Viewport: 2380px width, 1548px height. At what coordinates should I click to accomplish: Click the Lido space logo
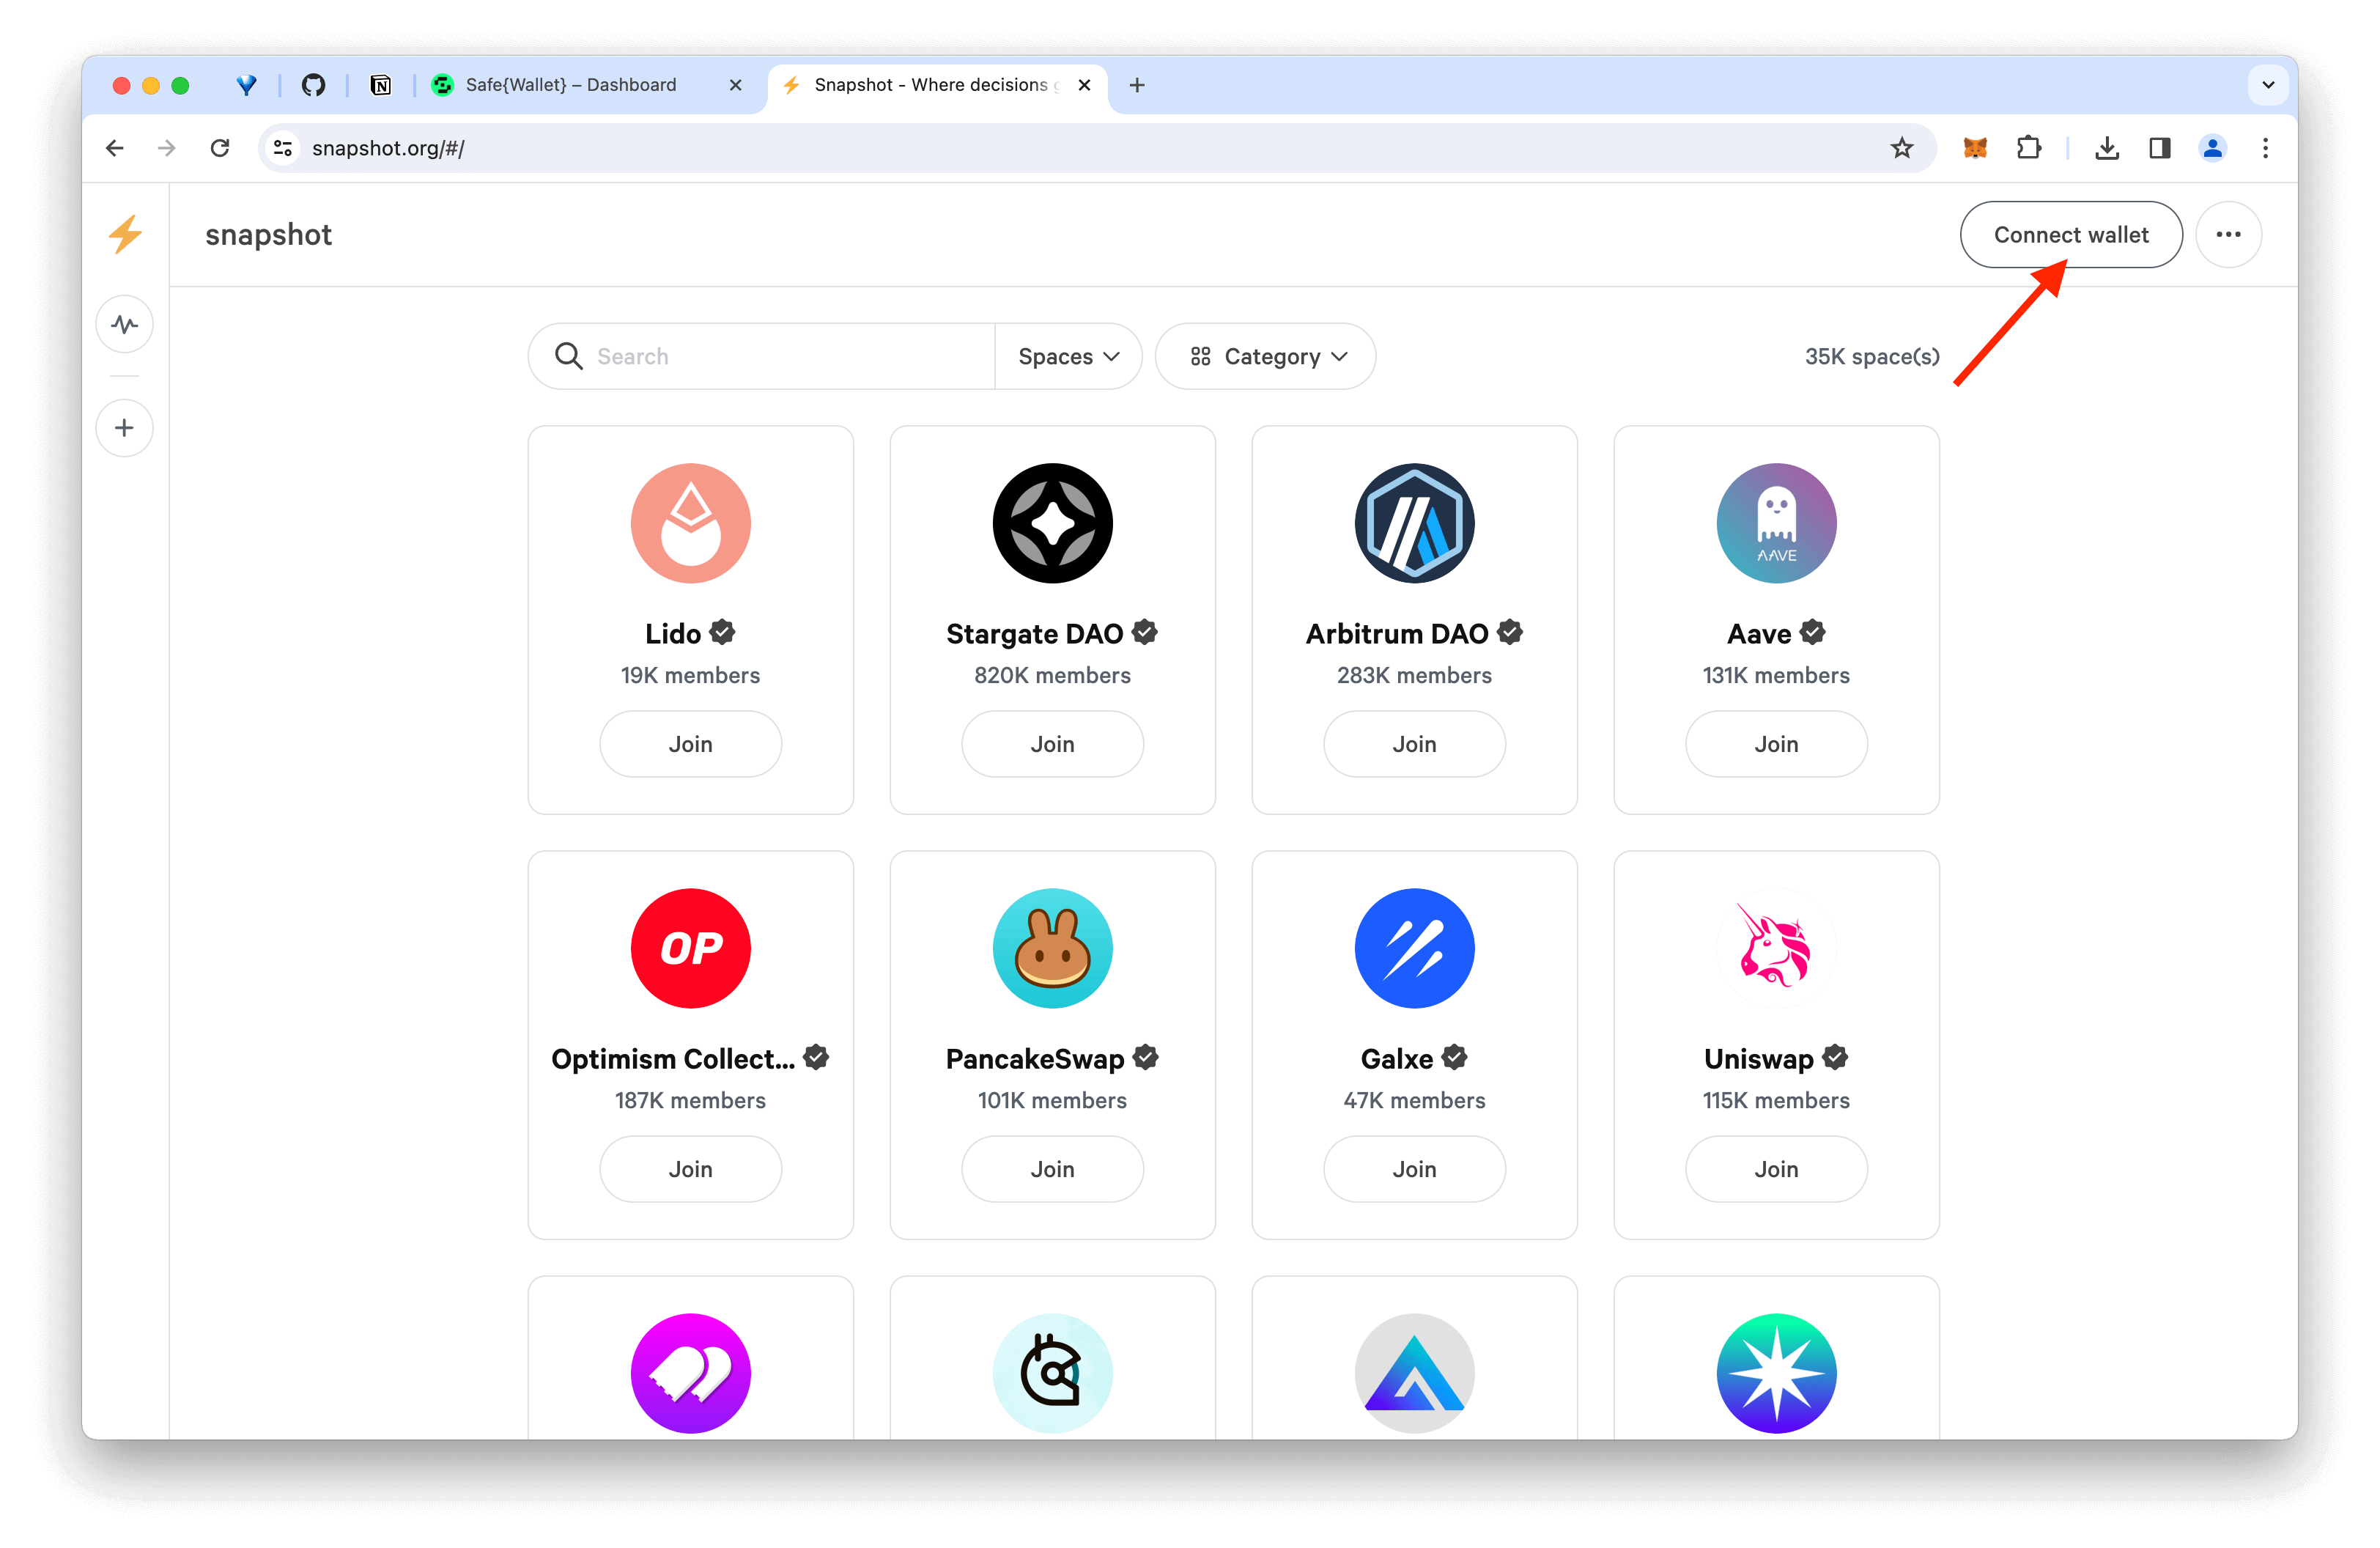[x=691, y=523]
